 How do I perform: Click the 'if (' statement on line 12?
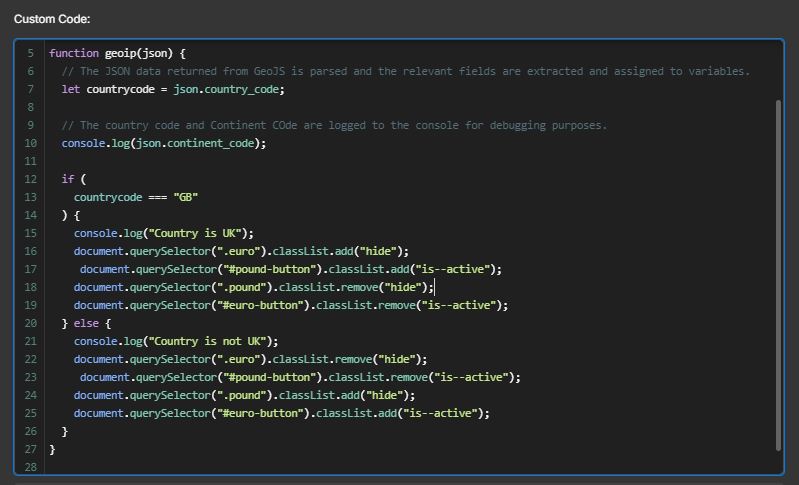tap(74, 179)
